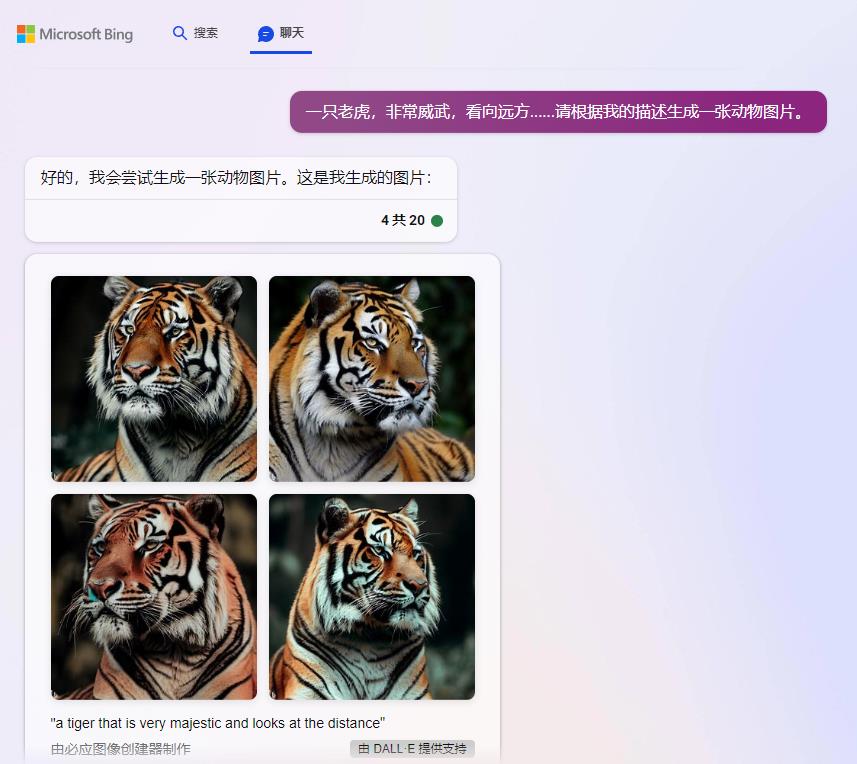Viewport: 857px width, 764px height.
Task: Click the magnifying glass search icon
Action: (180, 33)
